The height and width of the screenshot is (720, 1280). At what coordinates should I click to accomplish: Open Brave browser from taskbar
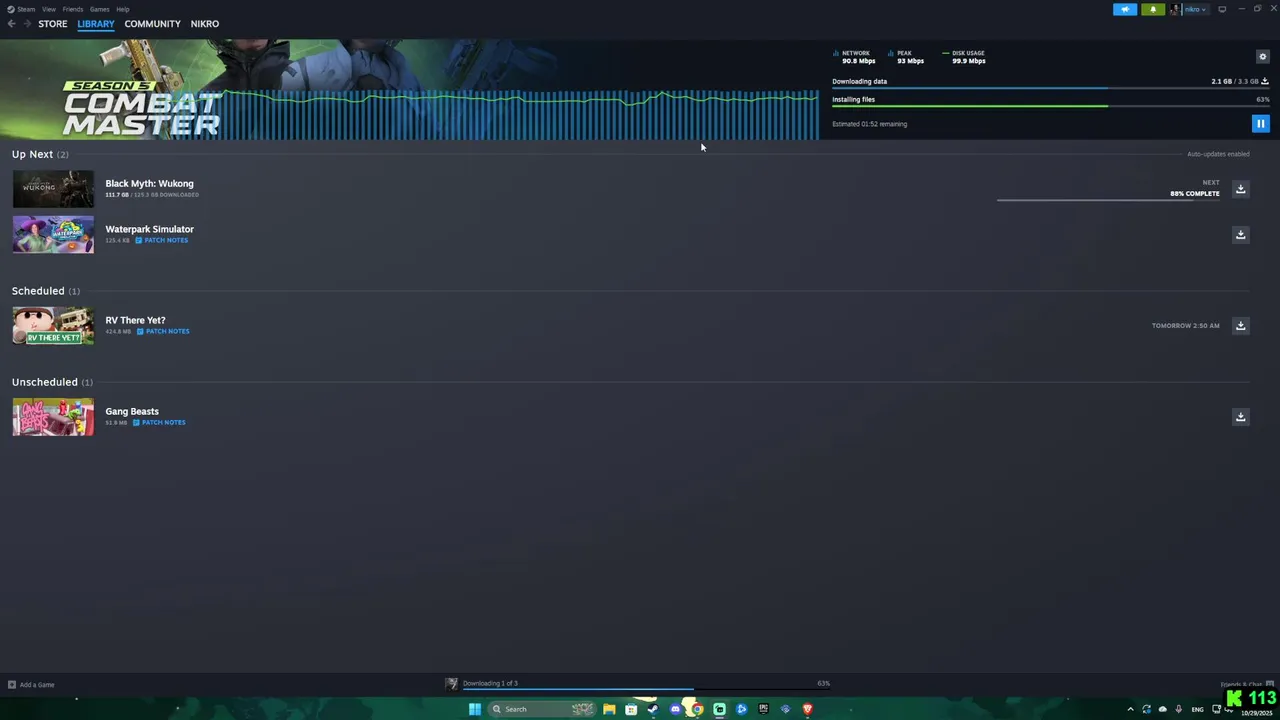807,709
